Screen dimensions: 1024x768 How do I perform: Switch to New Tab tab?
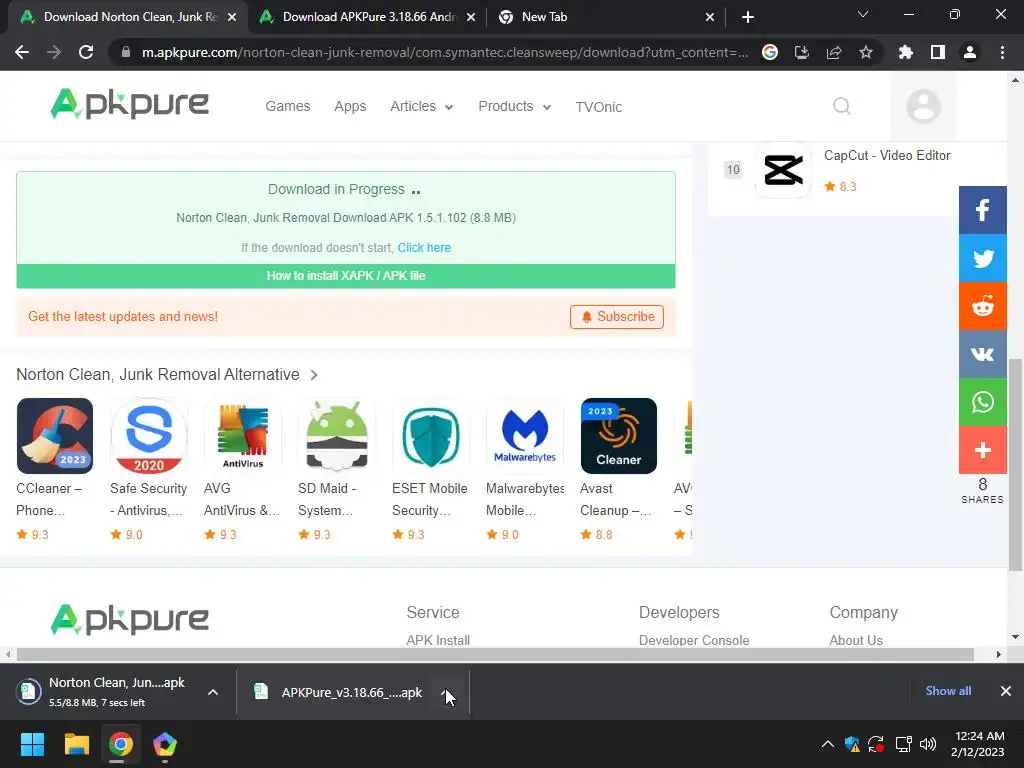[606, 17]
